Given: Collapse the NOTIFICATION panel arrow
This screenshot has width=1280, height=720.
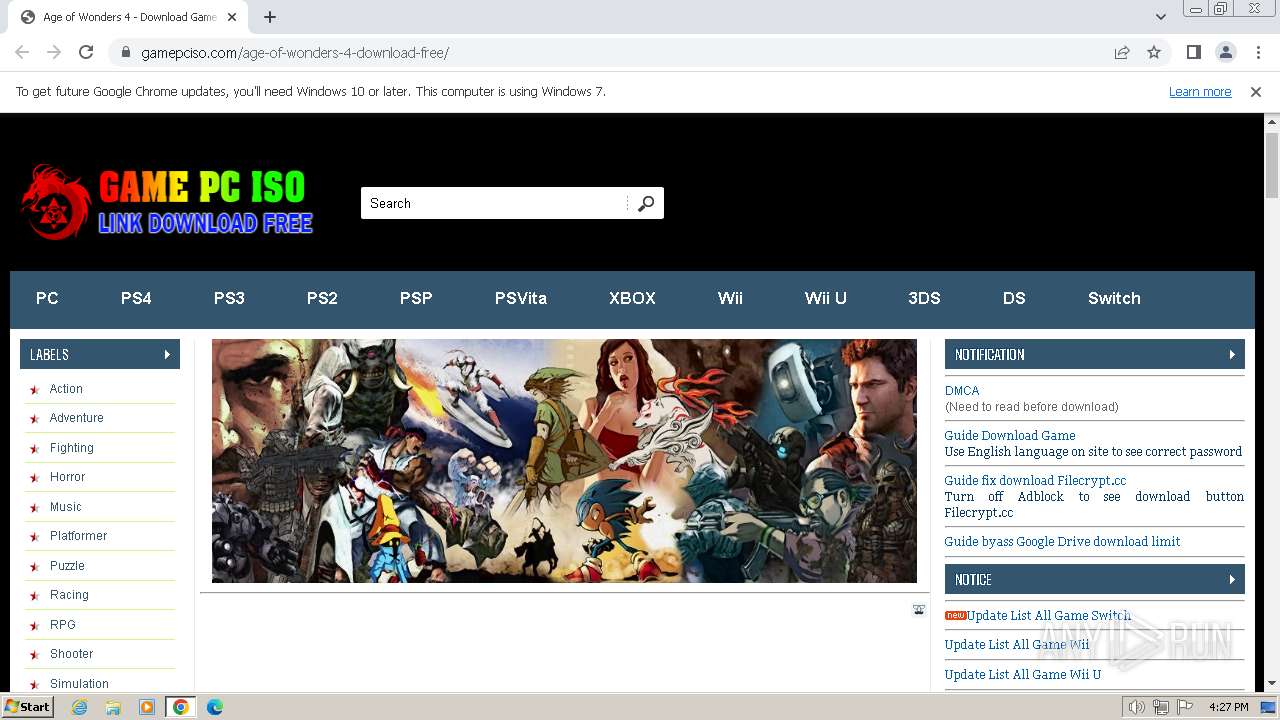Looking at the screenshot, I should pos(1232,354).
